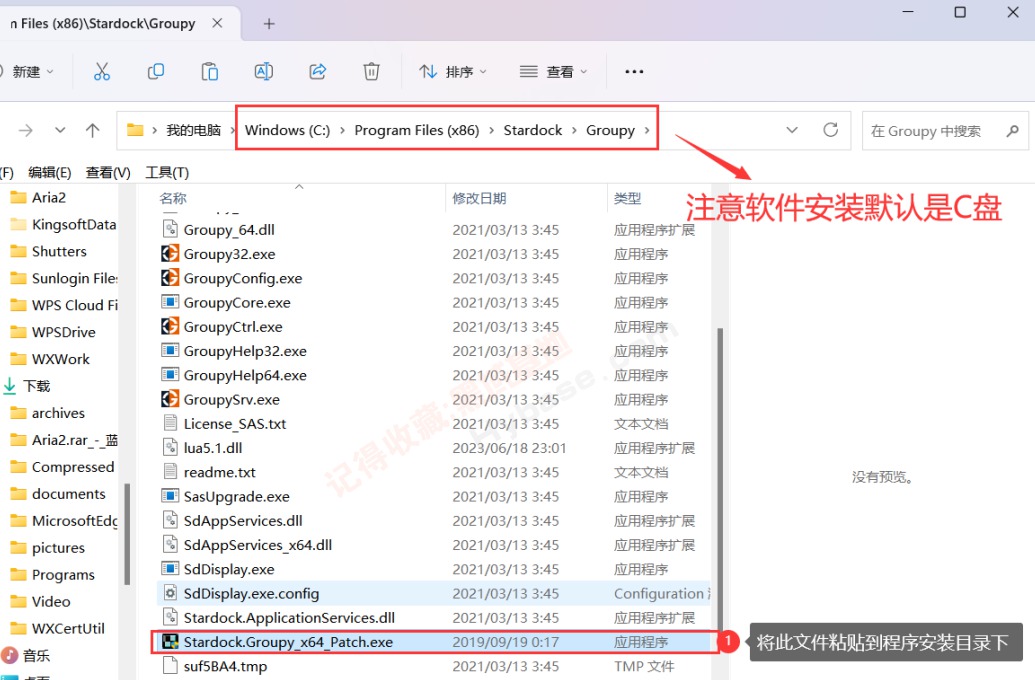Expand the address bar history dropdown

point(792,130)
